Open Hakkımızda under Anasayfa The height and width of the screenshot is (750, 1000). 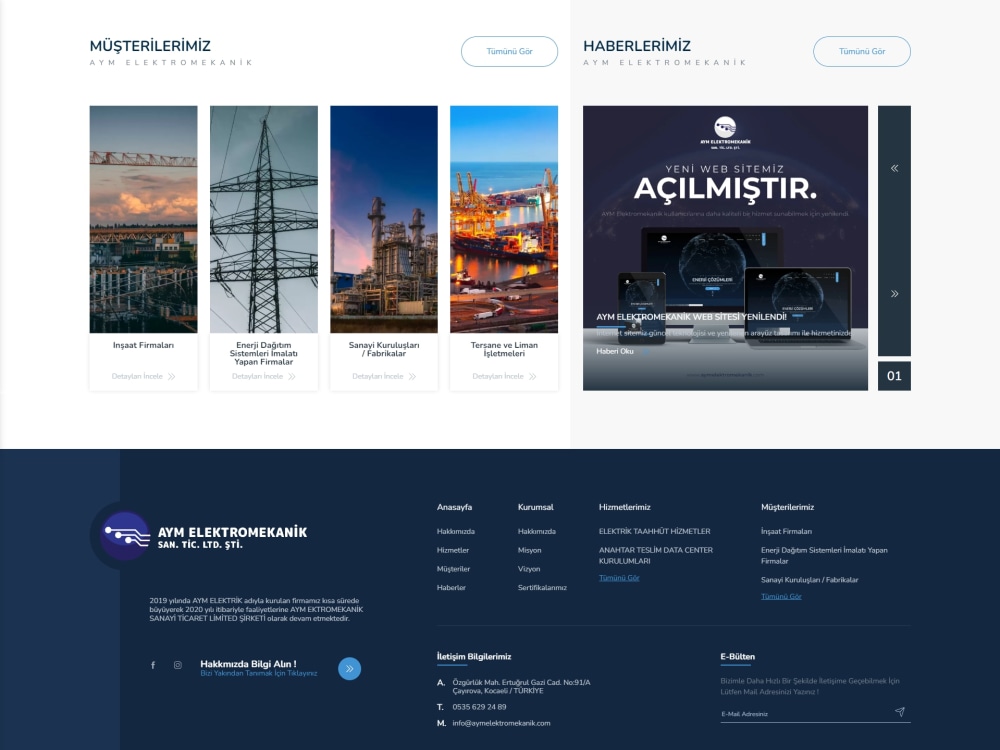[455, 531]
